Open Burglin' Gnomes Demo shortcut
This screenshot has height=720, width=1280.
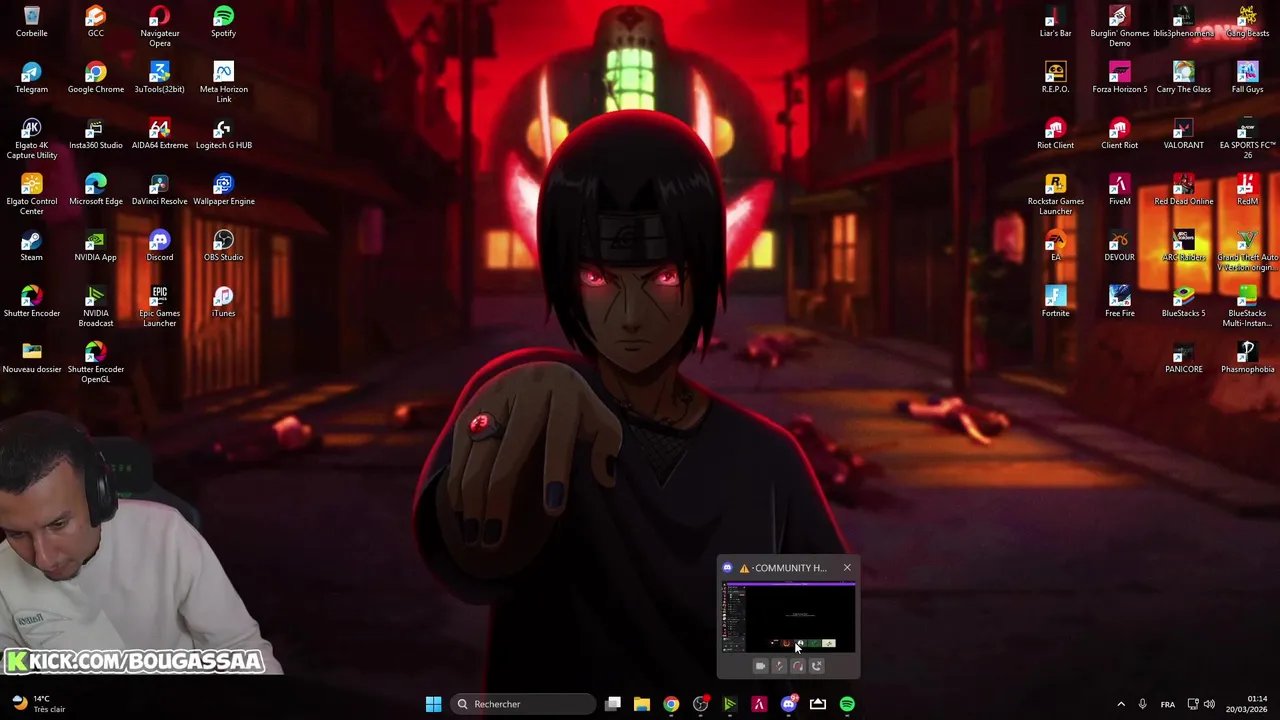pos(1119,26)
